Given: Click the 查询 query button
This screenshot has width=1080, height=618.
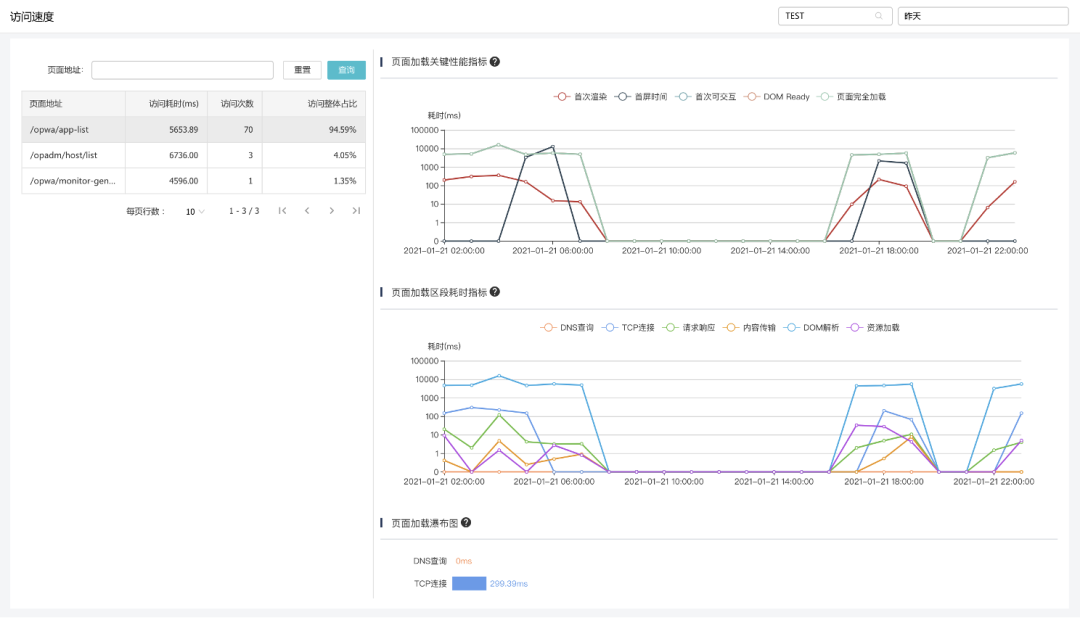Looking at the screenshot, I should click(x=346, y=70).
